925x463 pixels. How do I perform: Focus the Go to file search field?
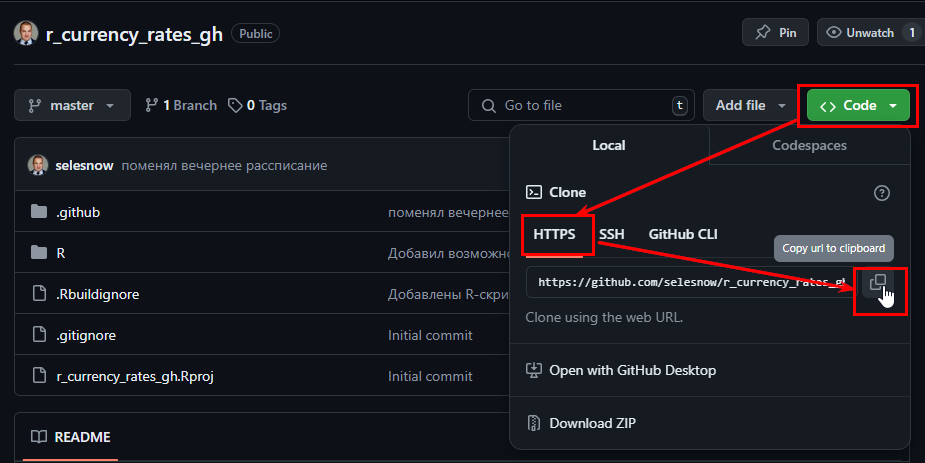(581, 105)
